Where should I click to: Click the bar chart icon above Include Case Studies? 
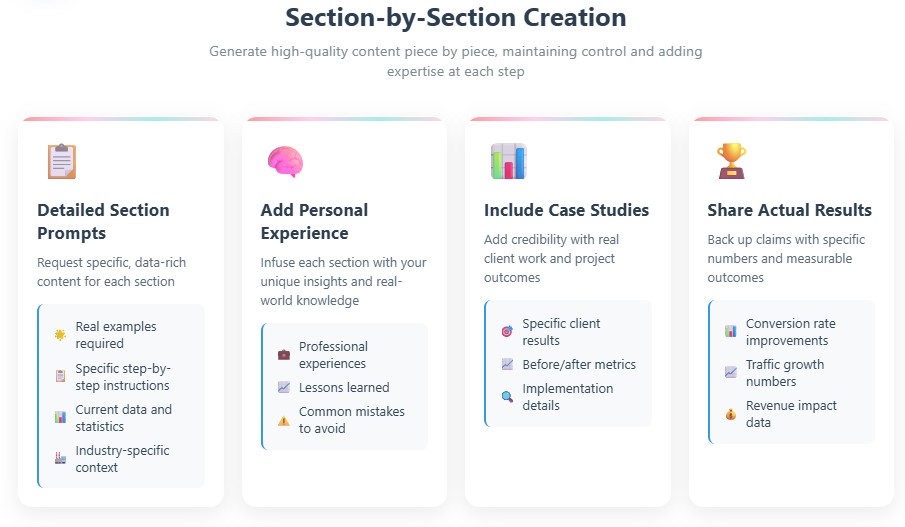pyautogui.click(x=508, y=162)
